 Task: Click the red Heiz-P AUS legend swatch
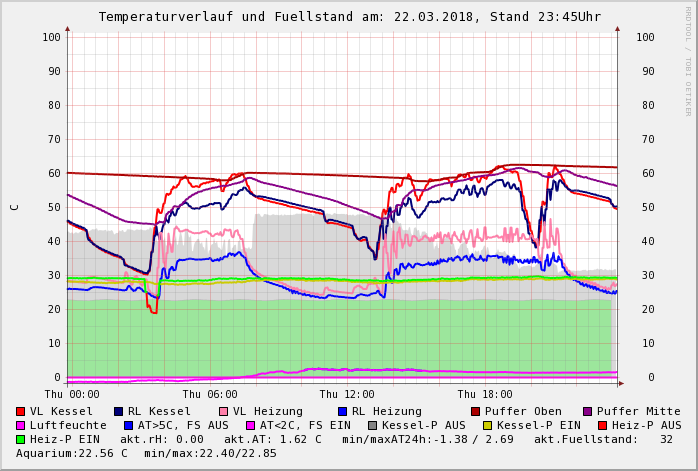[x=602, y=425]
